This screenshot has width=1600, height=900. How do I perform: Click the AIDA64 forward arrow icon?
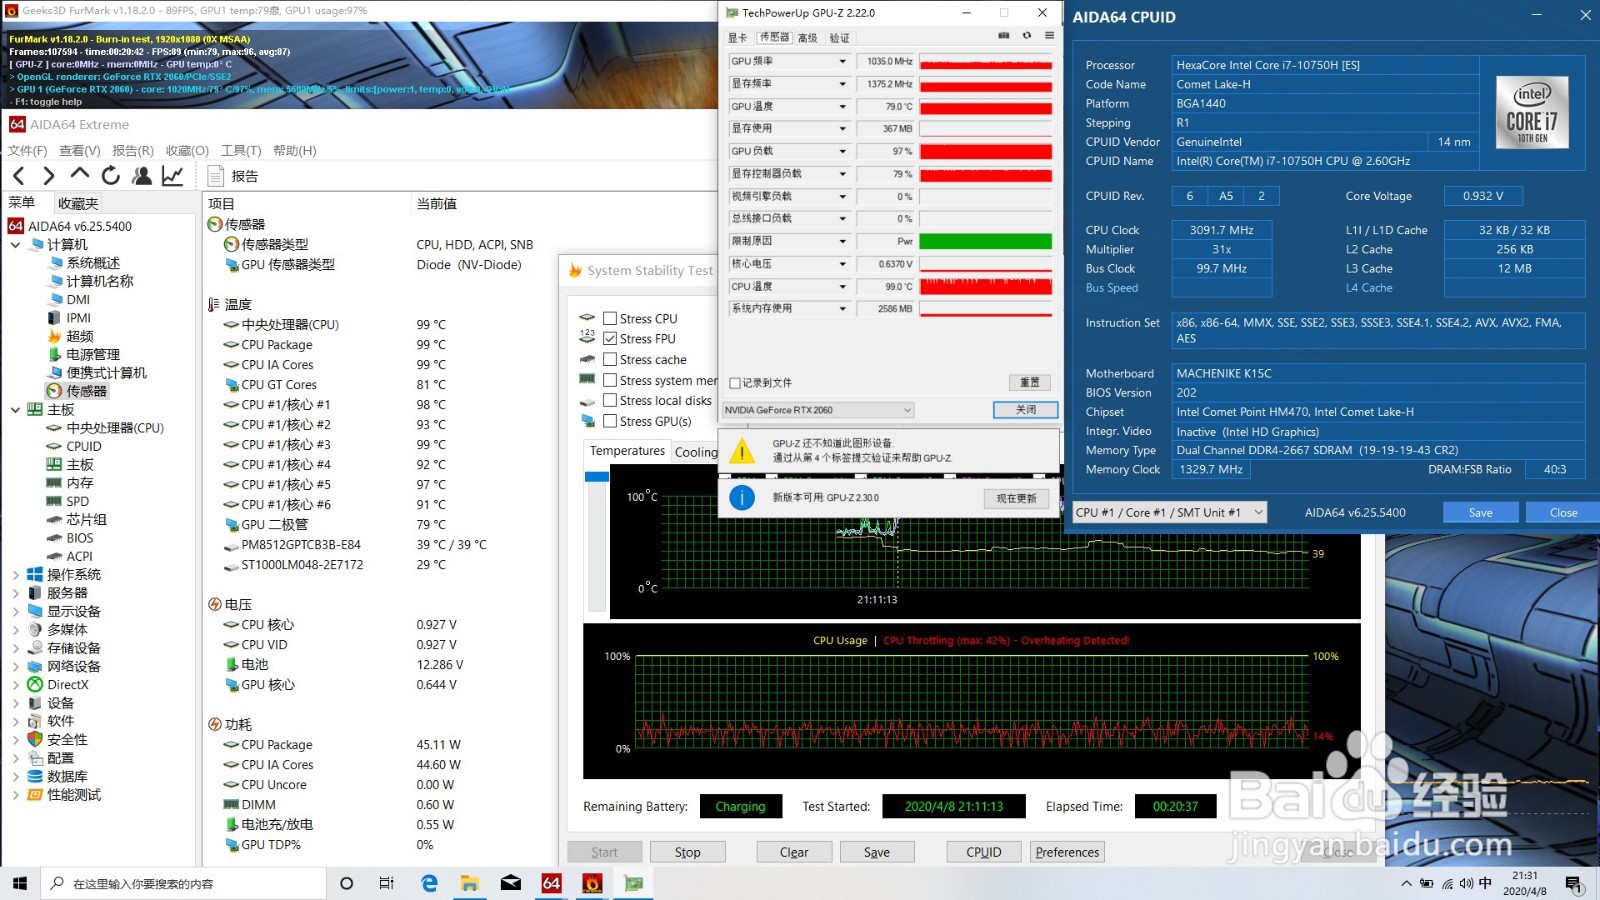49,176
